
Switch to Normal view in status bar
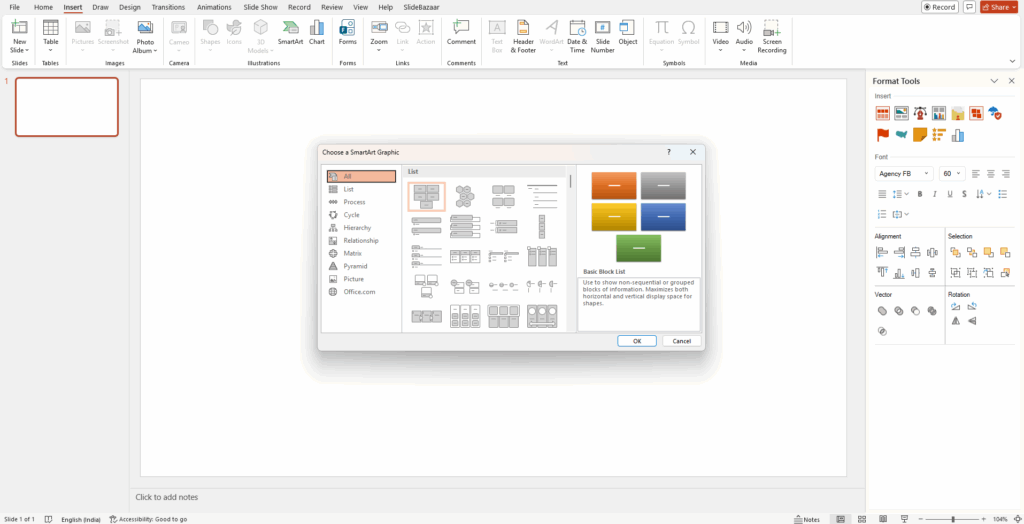[x=840, y=519]
